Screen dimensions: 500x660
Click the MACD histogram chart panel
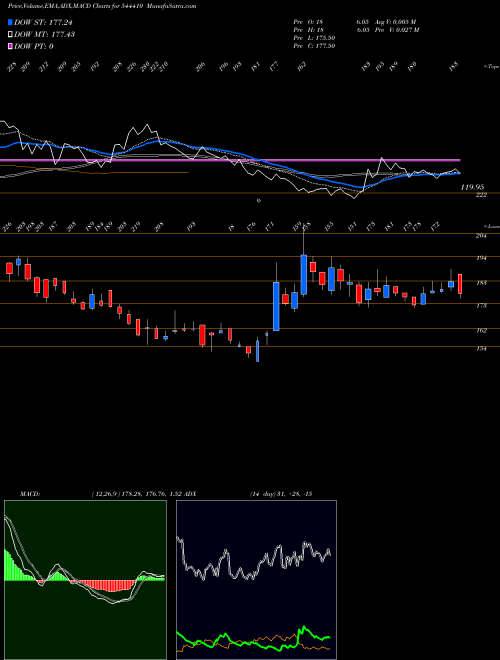click(85, 580)
